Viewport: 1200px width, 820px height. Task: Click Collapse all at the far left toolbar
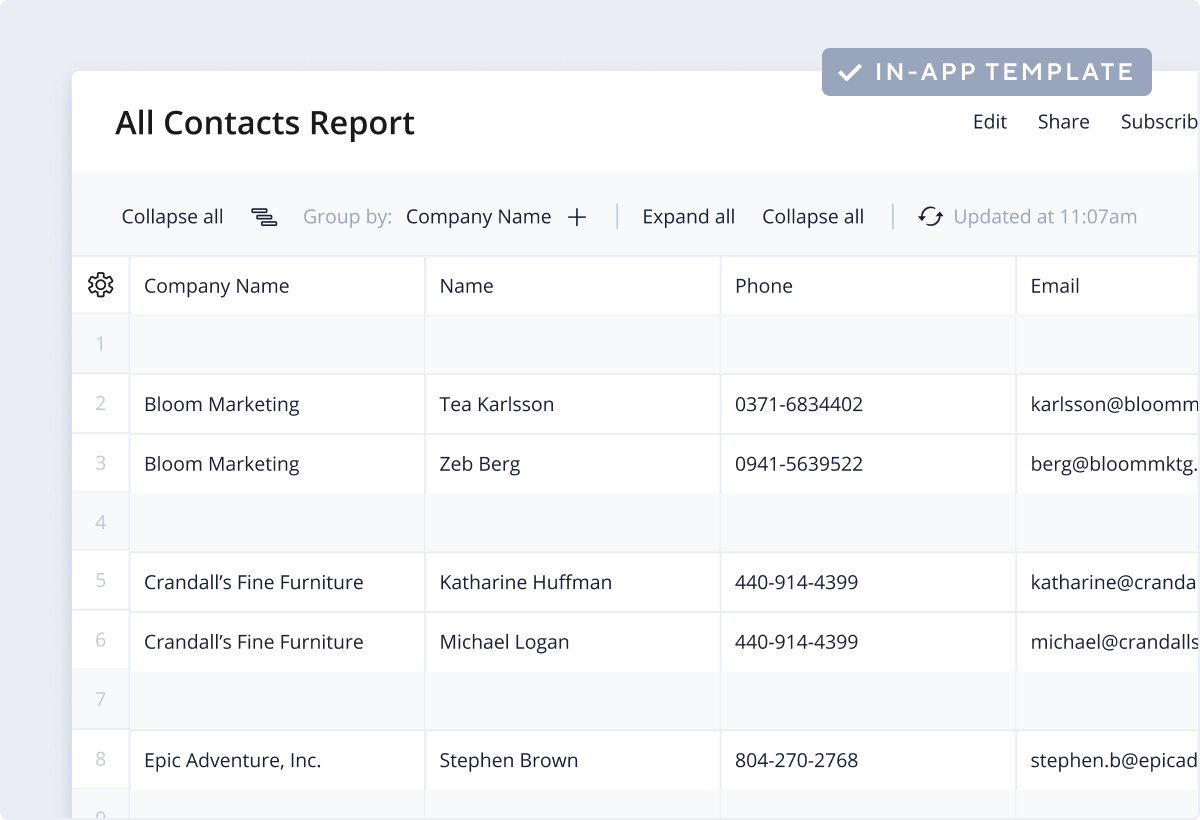(x=172, y=216)
